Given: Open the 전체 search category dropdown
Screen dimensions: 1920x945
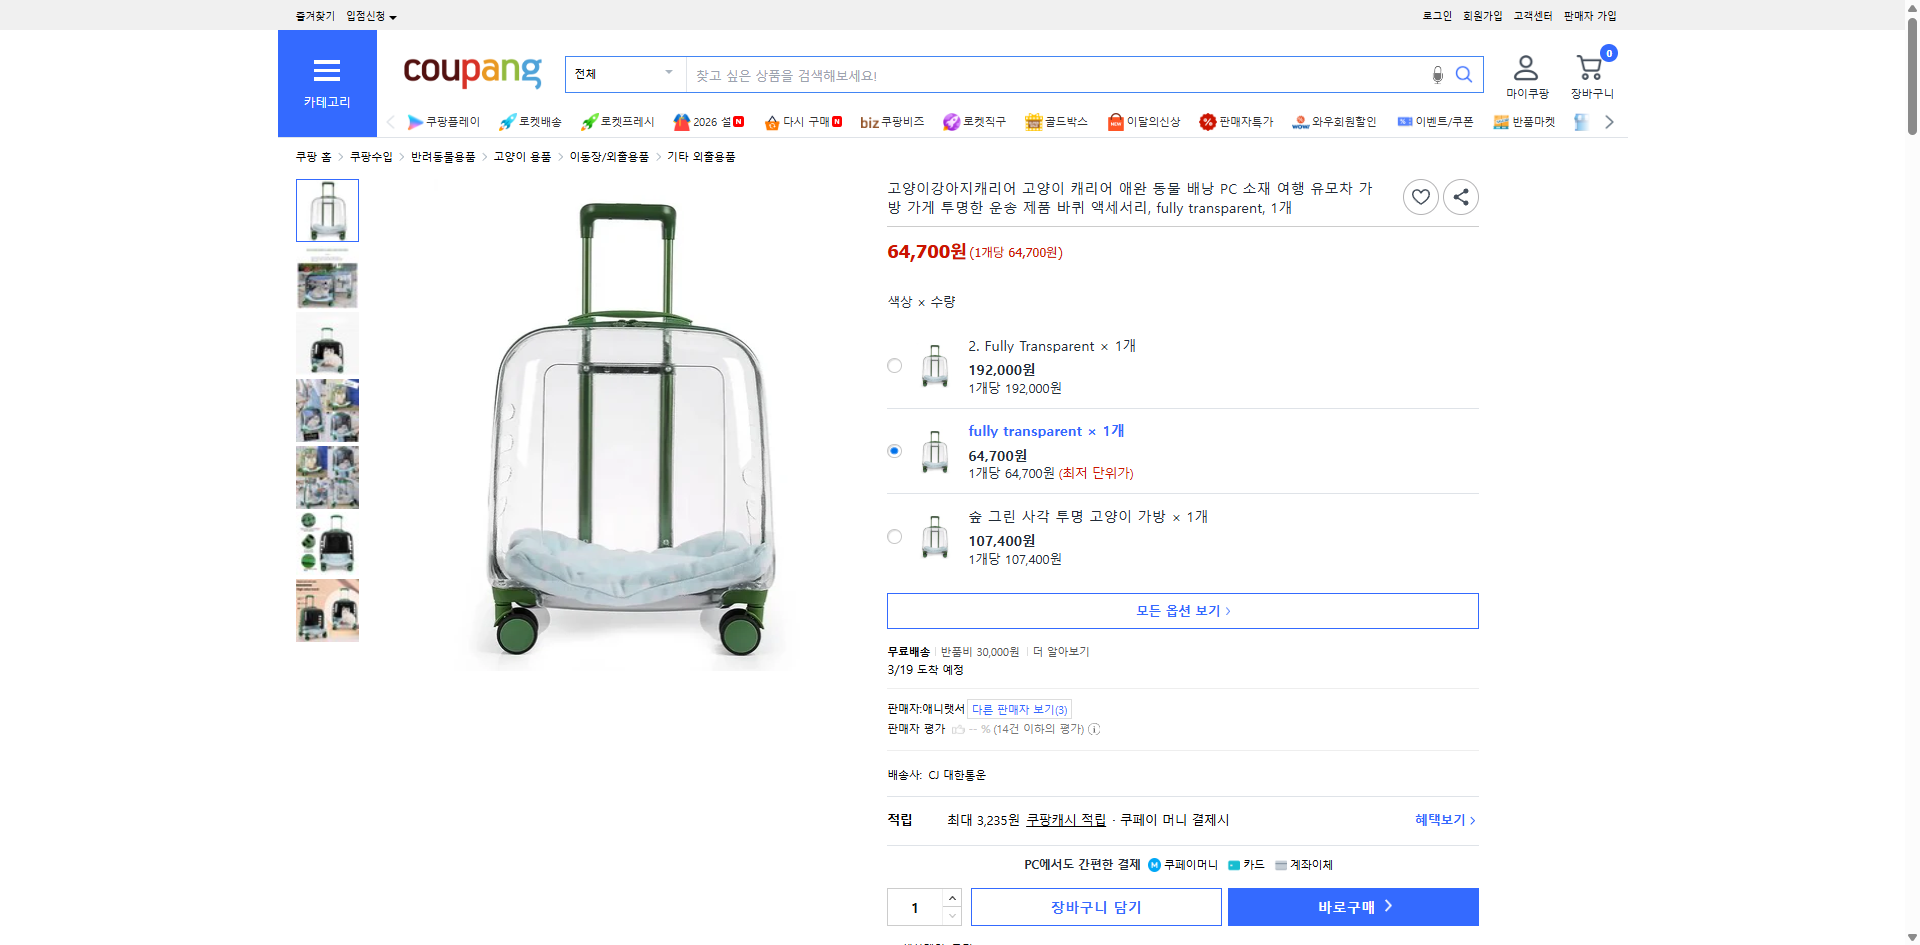Looking at the screenshot, I should point(624,73).
